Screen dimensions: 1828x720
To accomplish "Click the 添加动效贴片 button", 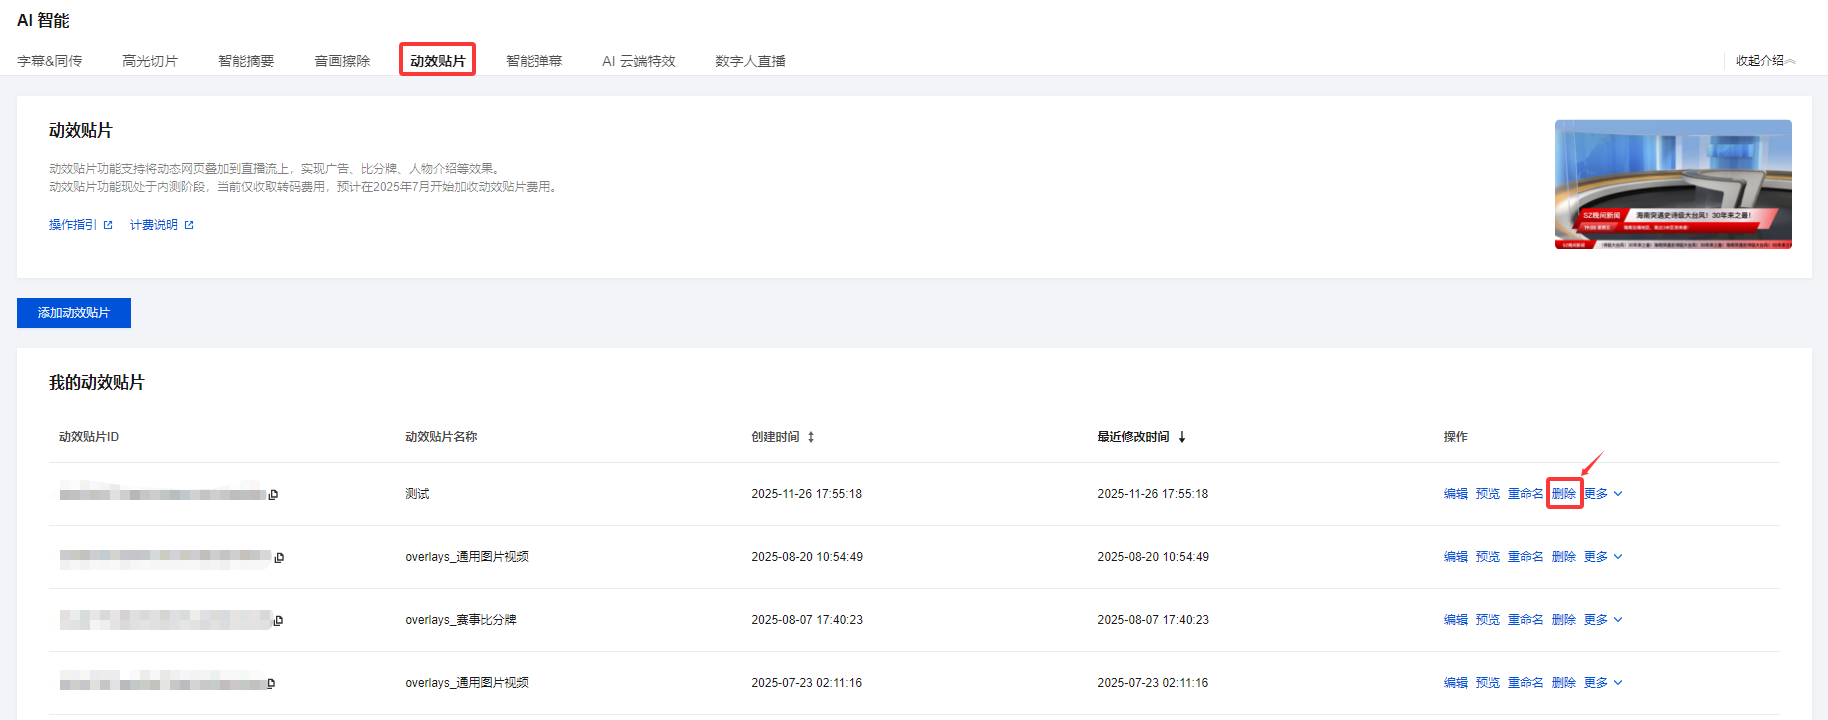I will pyautogui.click(x=74, y=313).
